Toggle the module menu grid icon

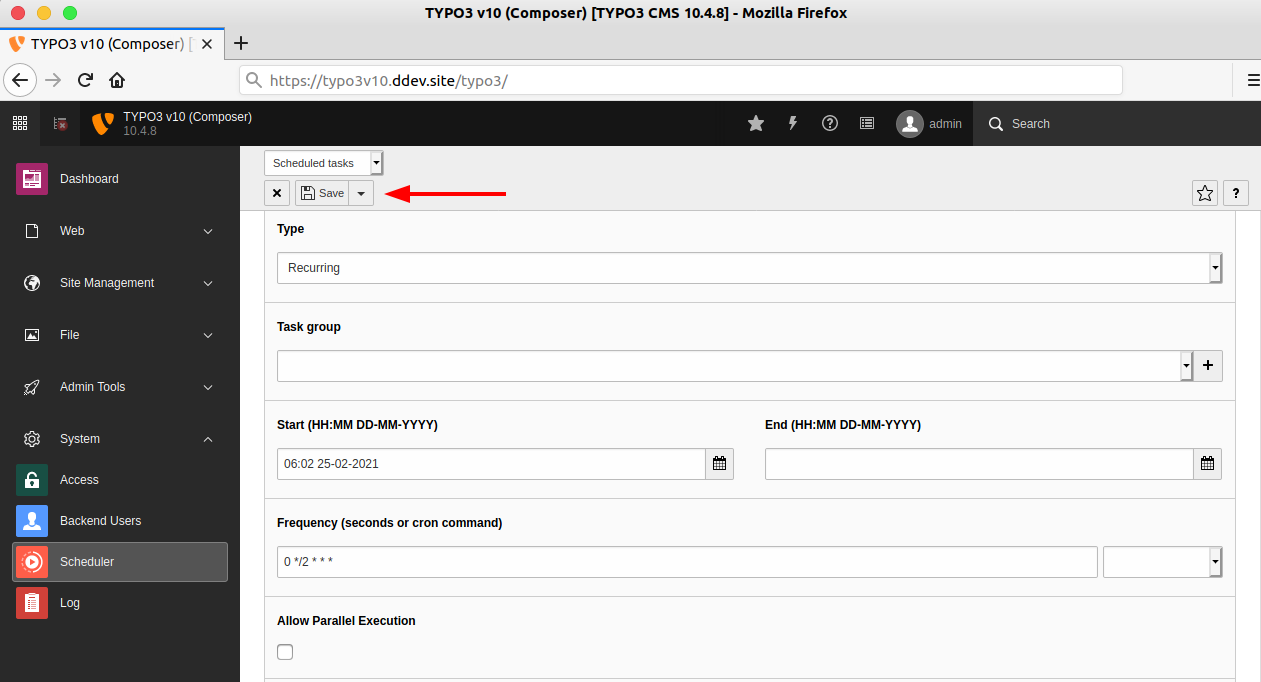[20, 124]
